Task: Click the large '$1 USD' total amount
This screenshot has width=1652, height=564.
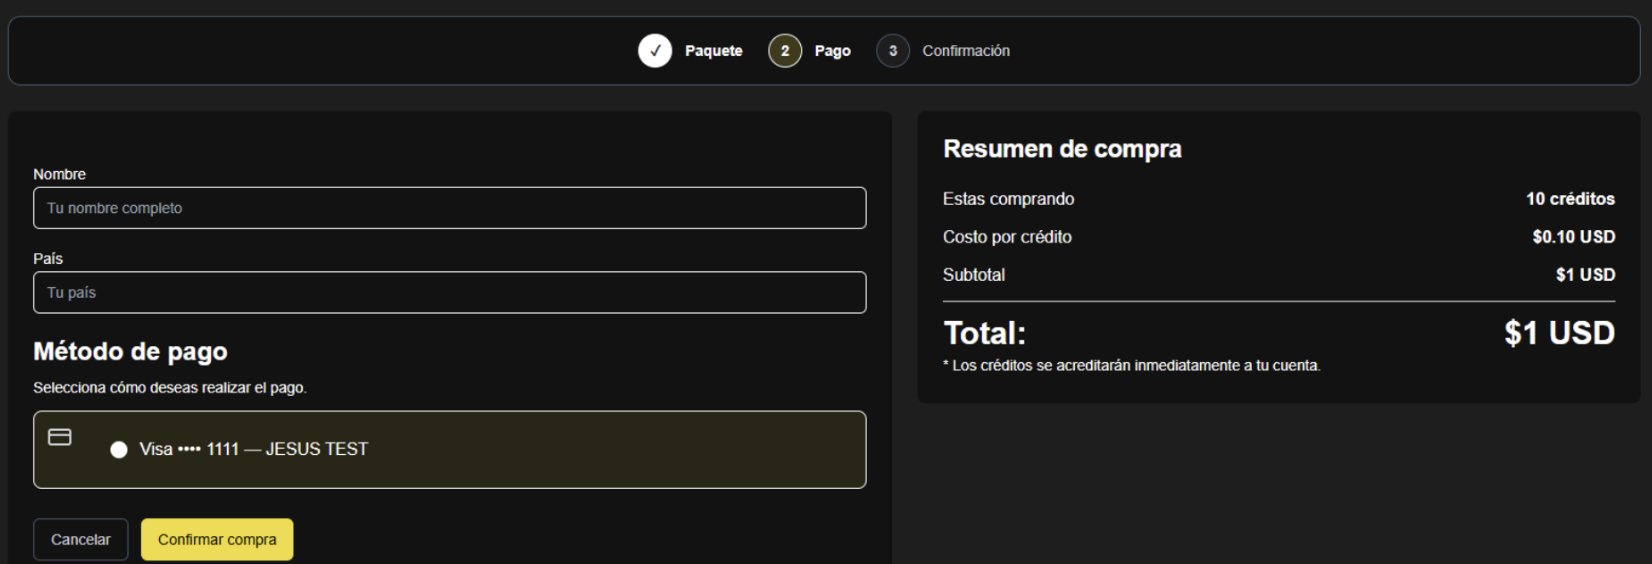Action: [x=1559, y=333]
